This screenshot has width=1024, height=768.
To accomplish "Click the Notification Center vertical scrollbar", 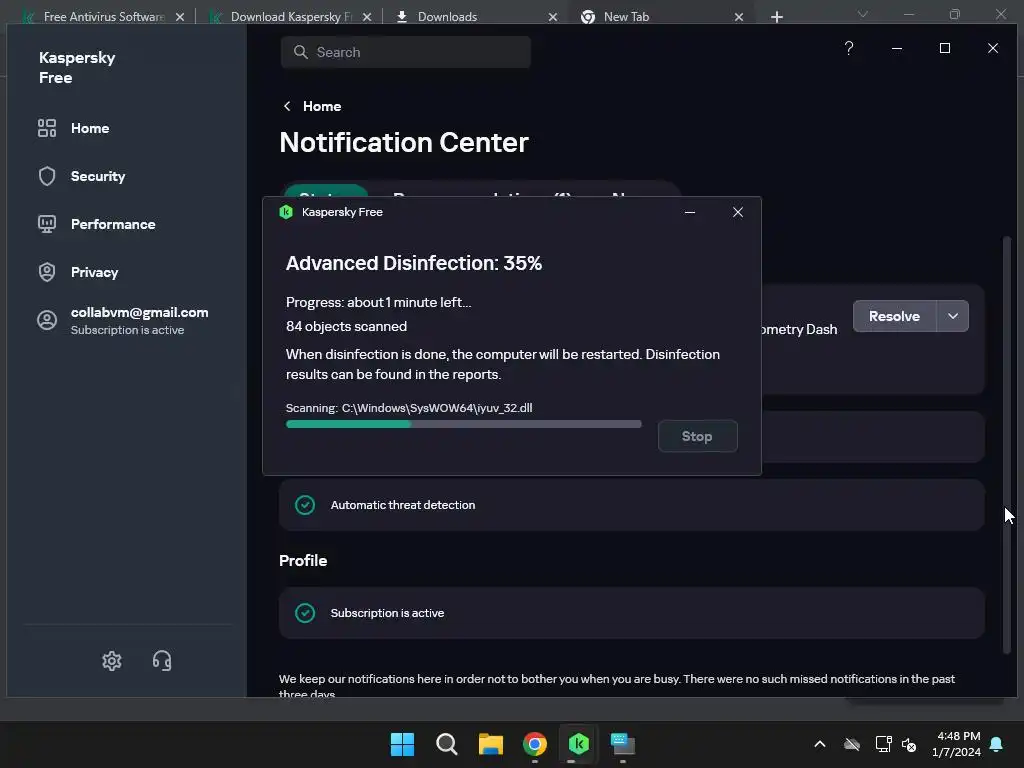I will 1006,444.
